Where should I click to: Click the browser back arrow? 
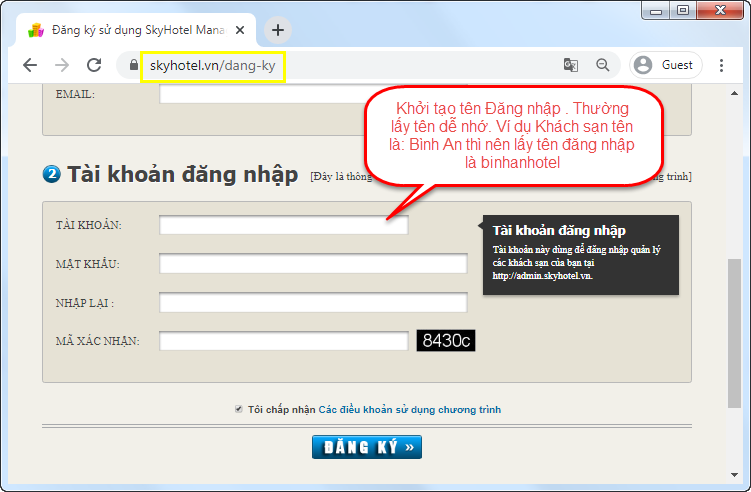(x=30, y=65)
